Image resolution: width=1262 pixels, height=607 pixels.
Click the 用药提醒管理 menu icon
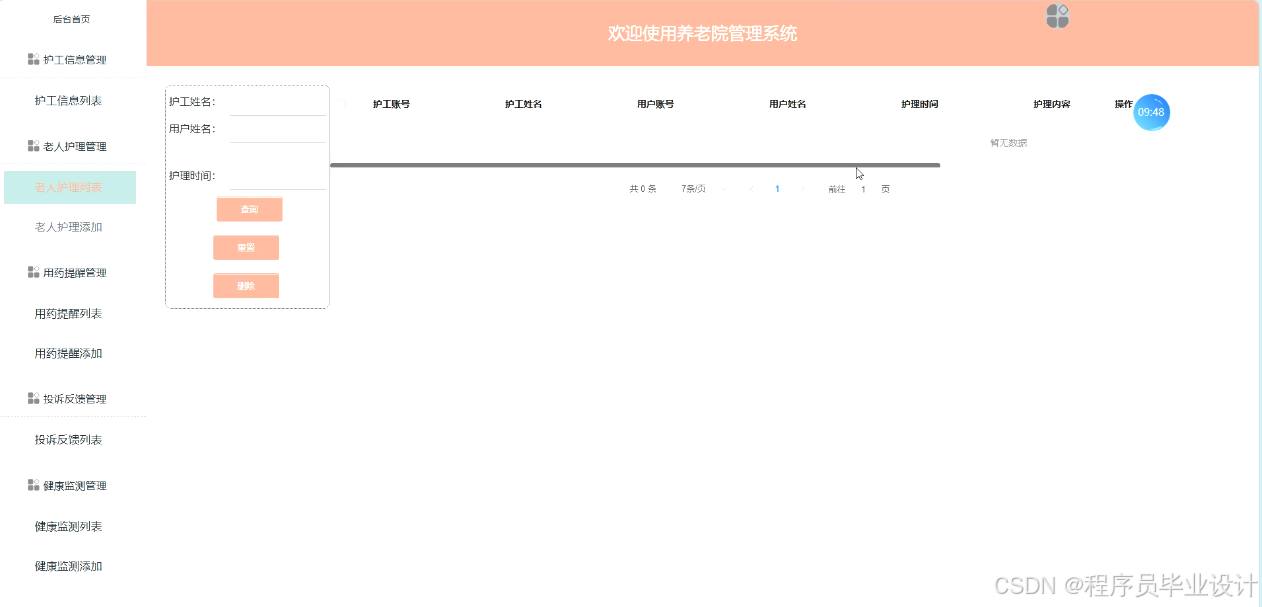coord(33,272)
